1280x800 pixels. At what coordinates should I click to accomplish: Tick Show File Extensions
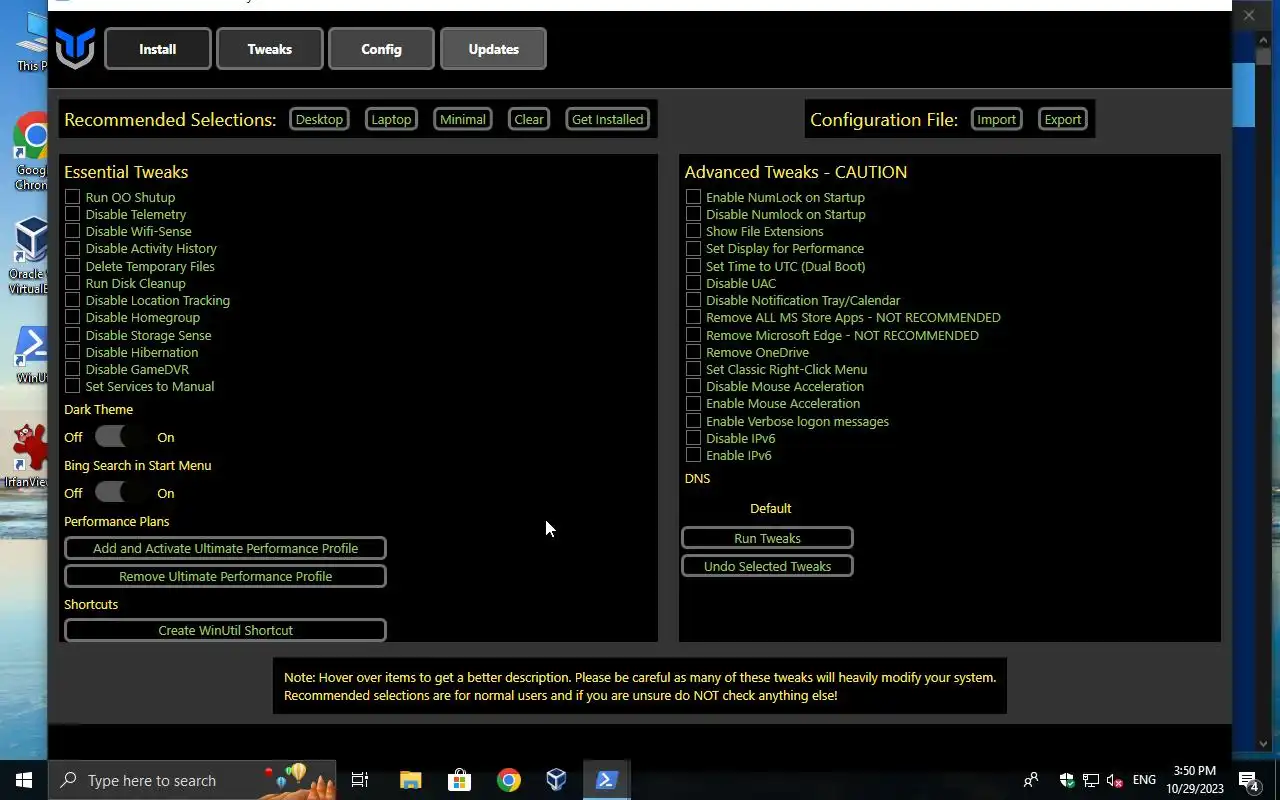click(x=693, y=231)
